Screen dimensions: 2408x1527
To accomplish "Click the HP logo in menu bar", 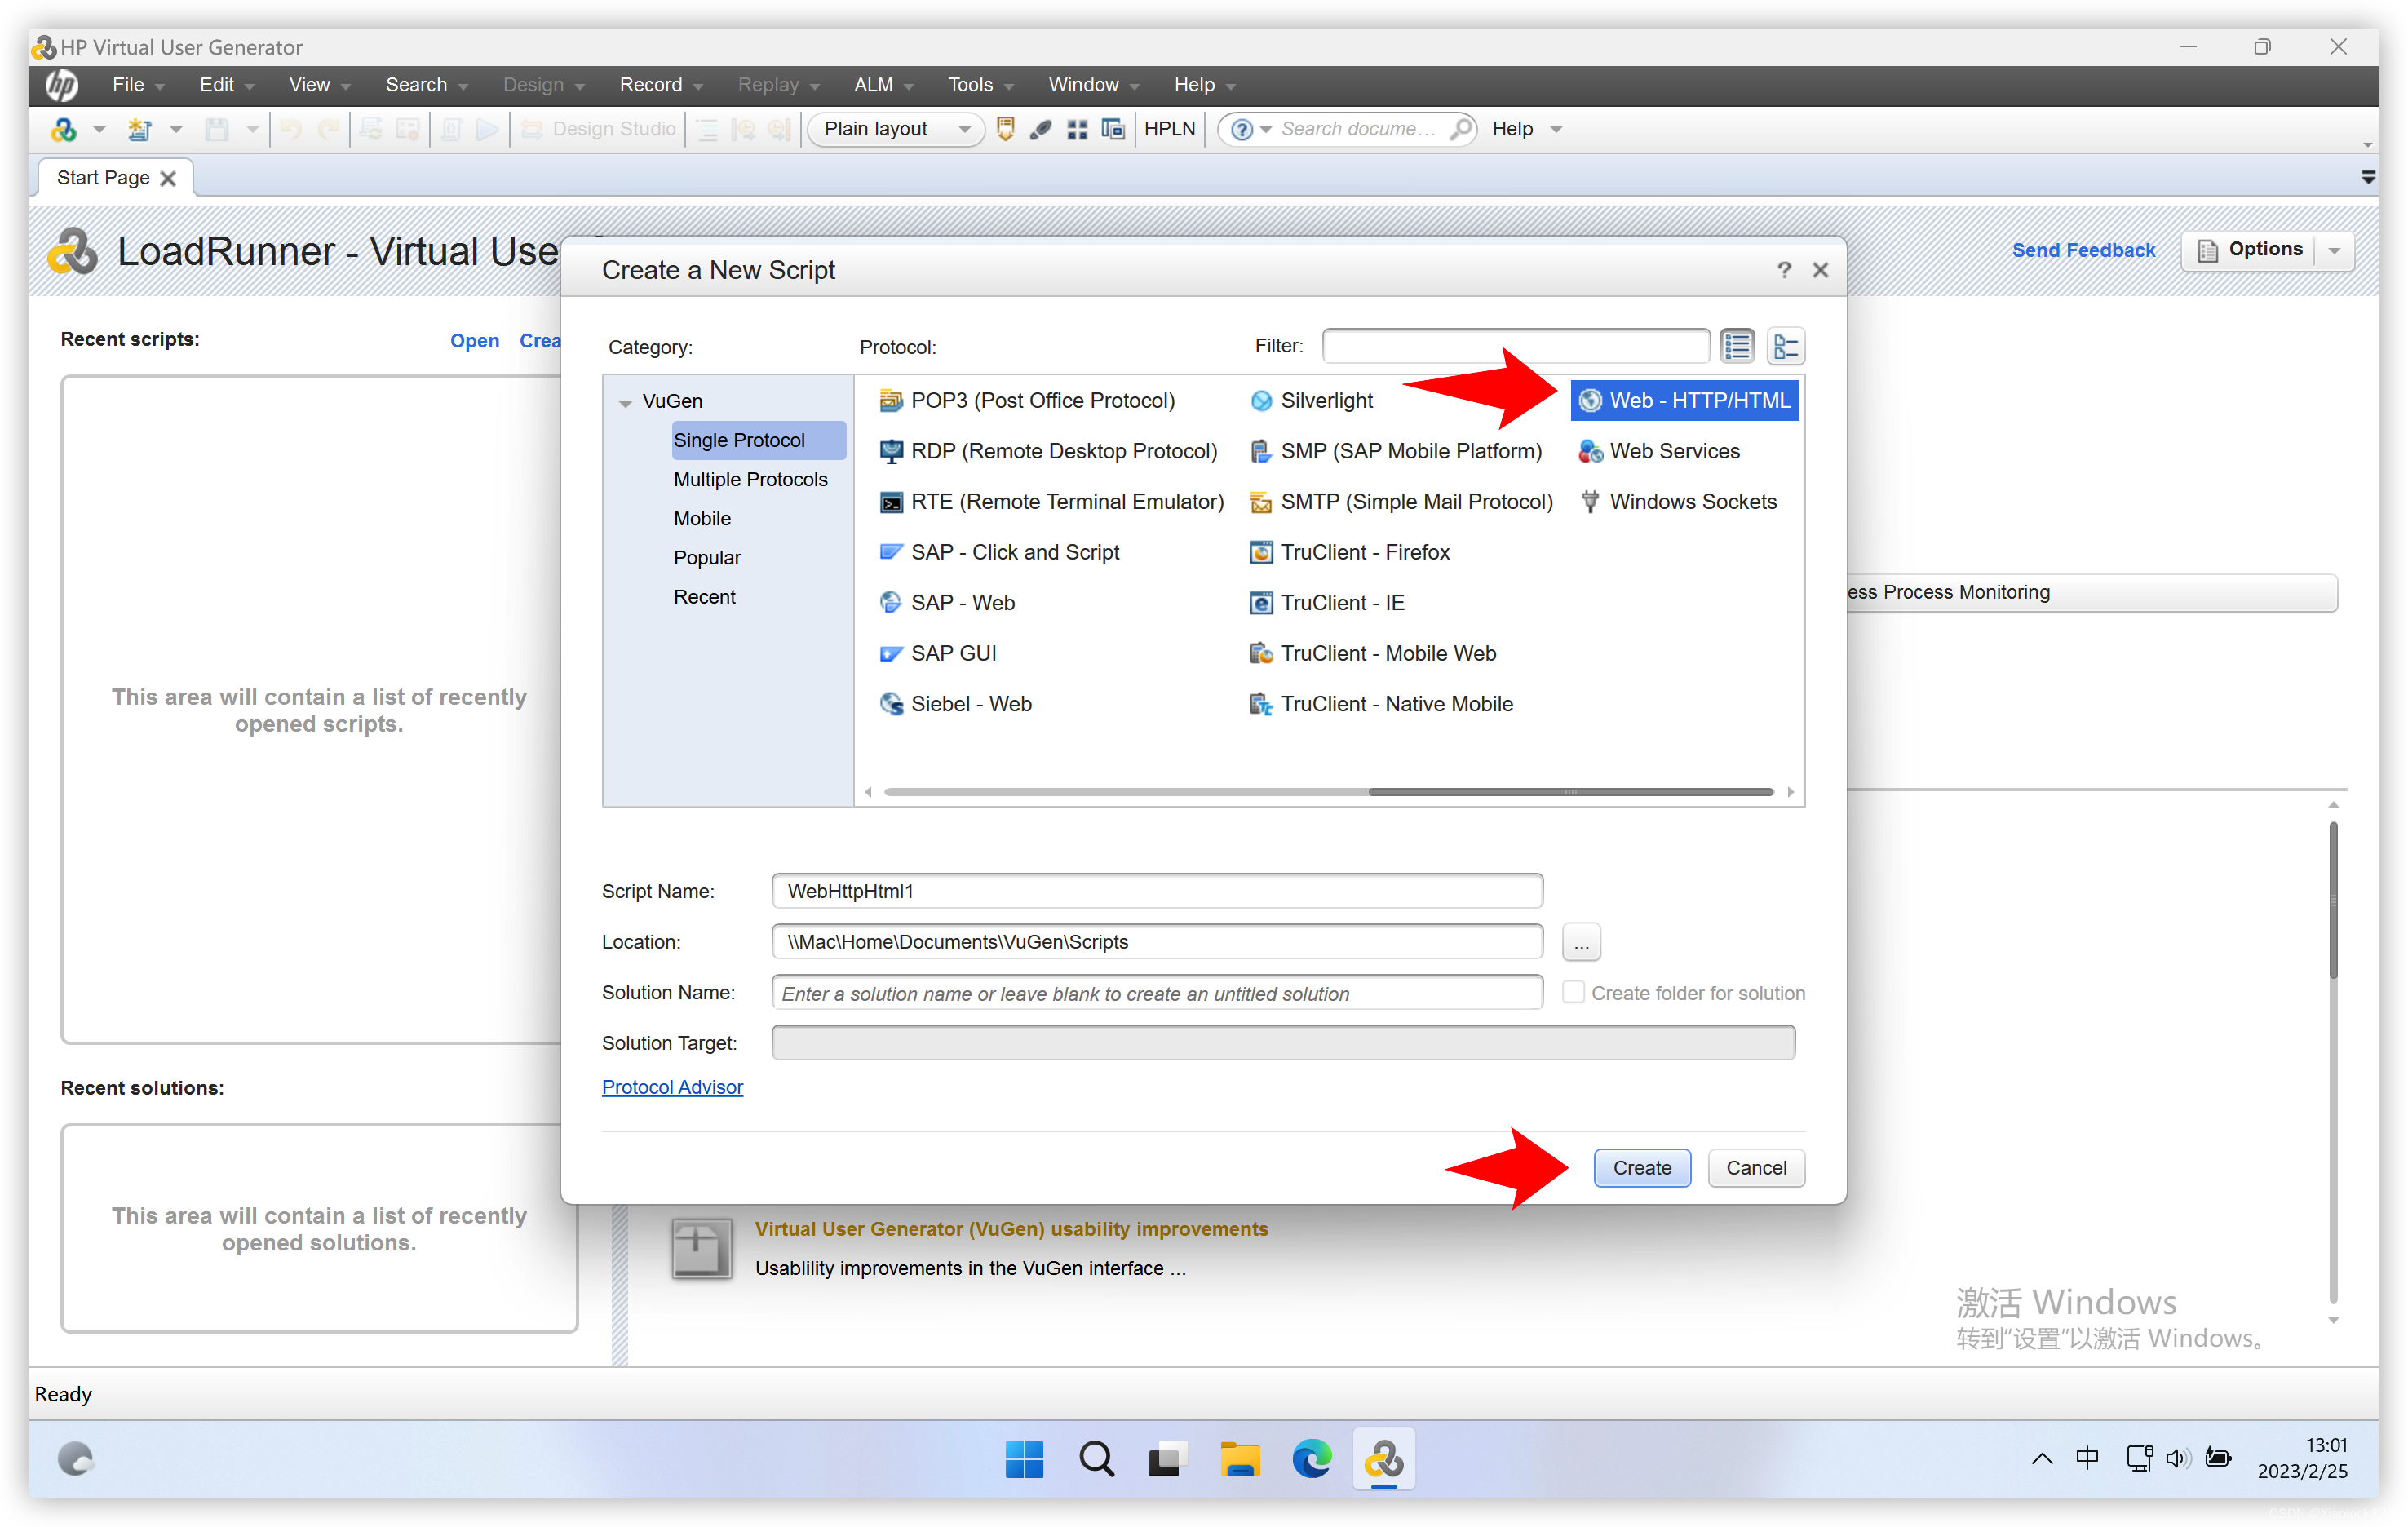I will [x=61, y=85].
